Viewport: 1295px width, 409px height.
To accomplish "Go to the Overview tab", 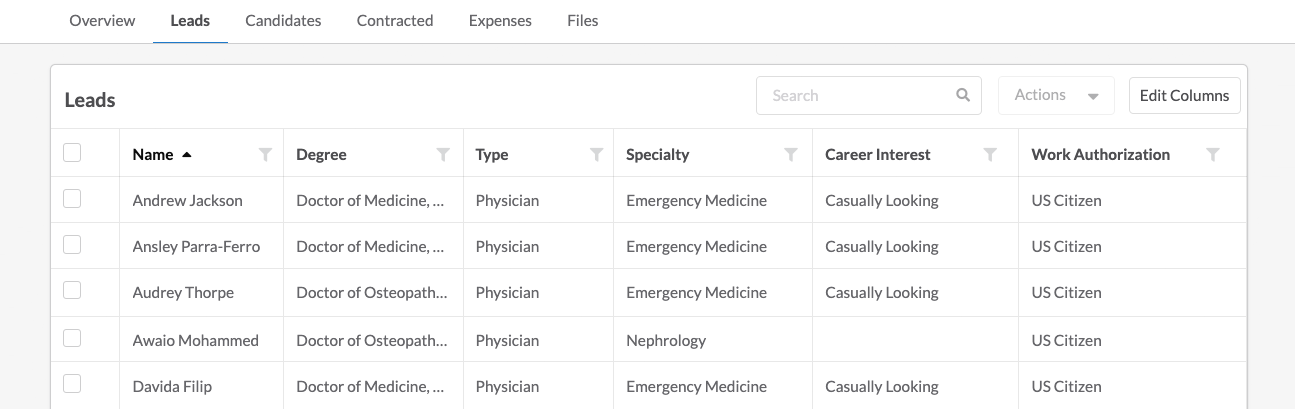I will pyautogui.click(x=102, y=20).
